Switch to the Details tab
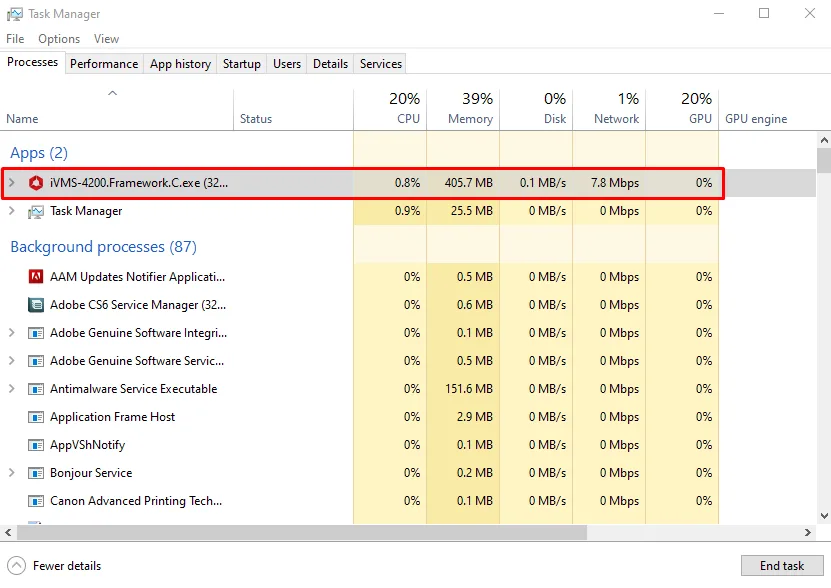 click(330, 64)
